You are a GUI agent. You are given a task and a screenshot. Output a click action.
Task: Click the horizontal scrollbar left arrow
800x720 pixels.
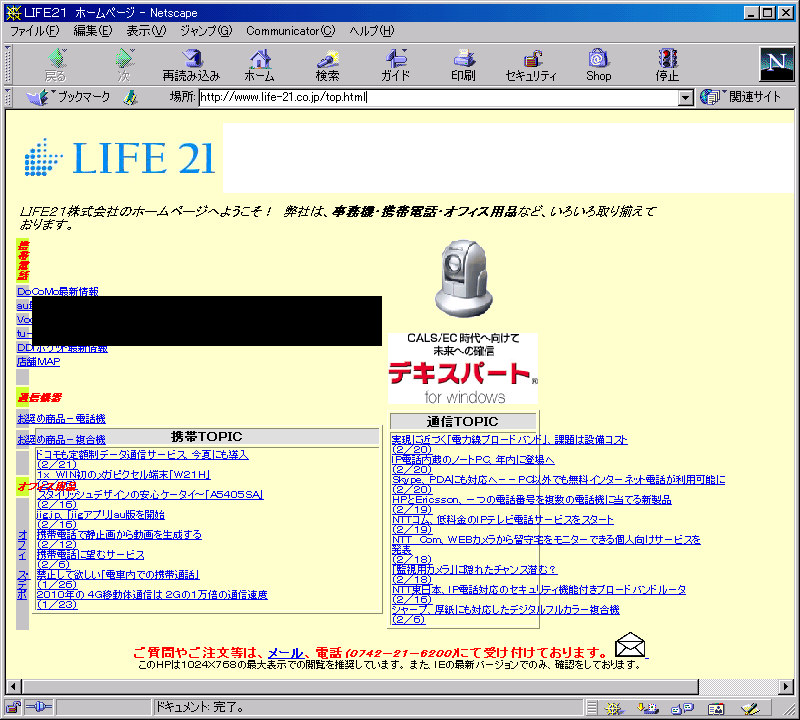click(x=14, y=686)
